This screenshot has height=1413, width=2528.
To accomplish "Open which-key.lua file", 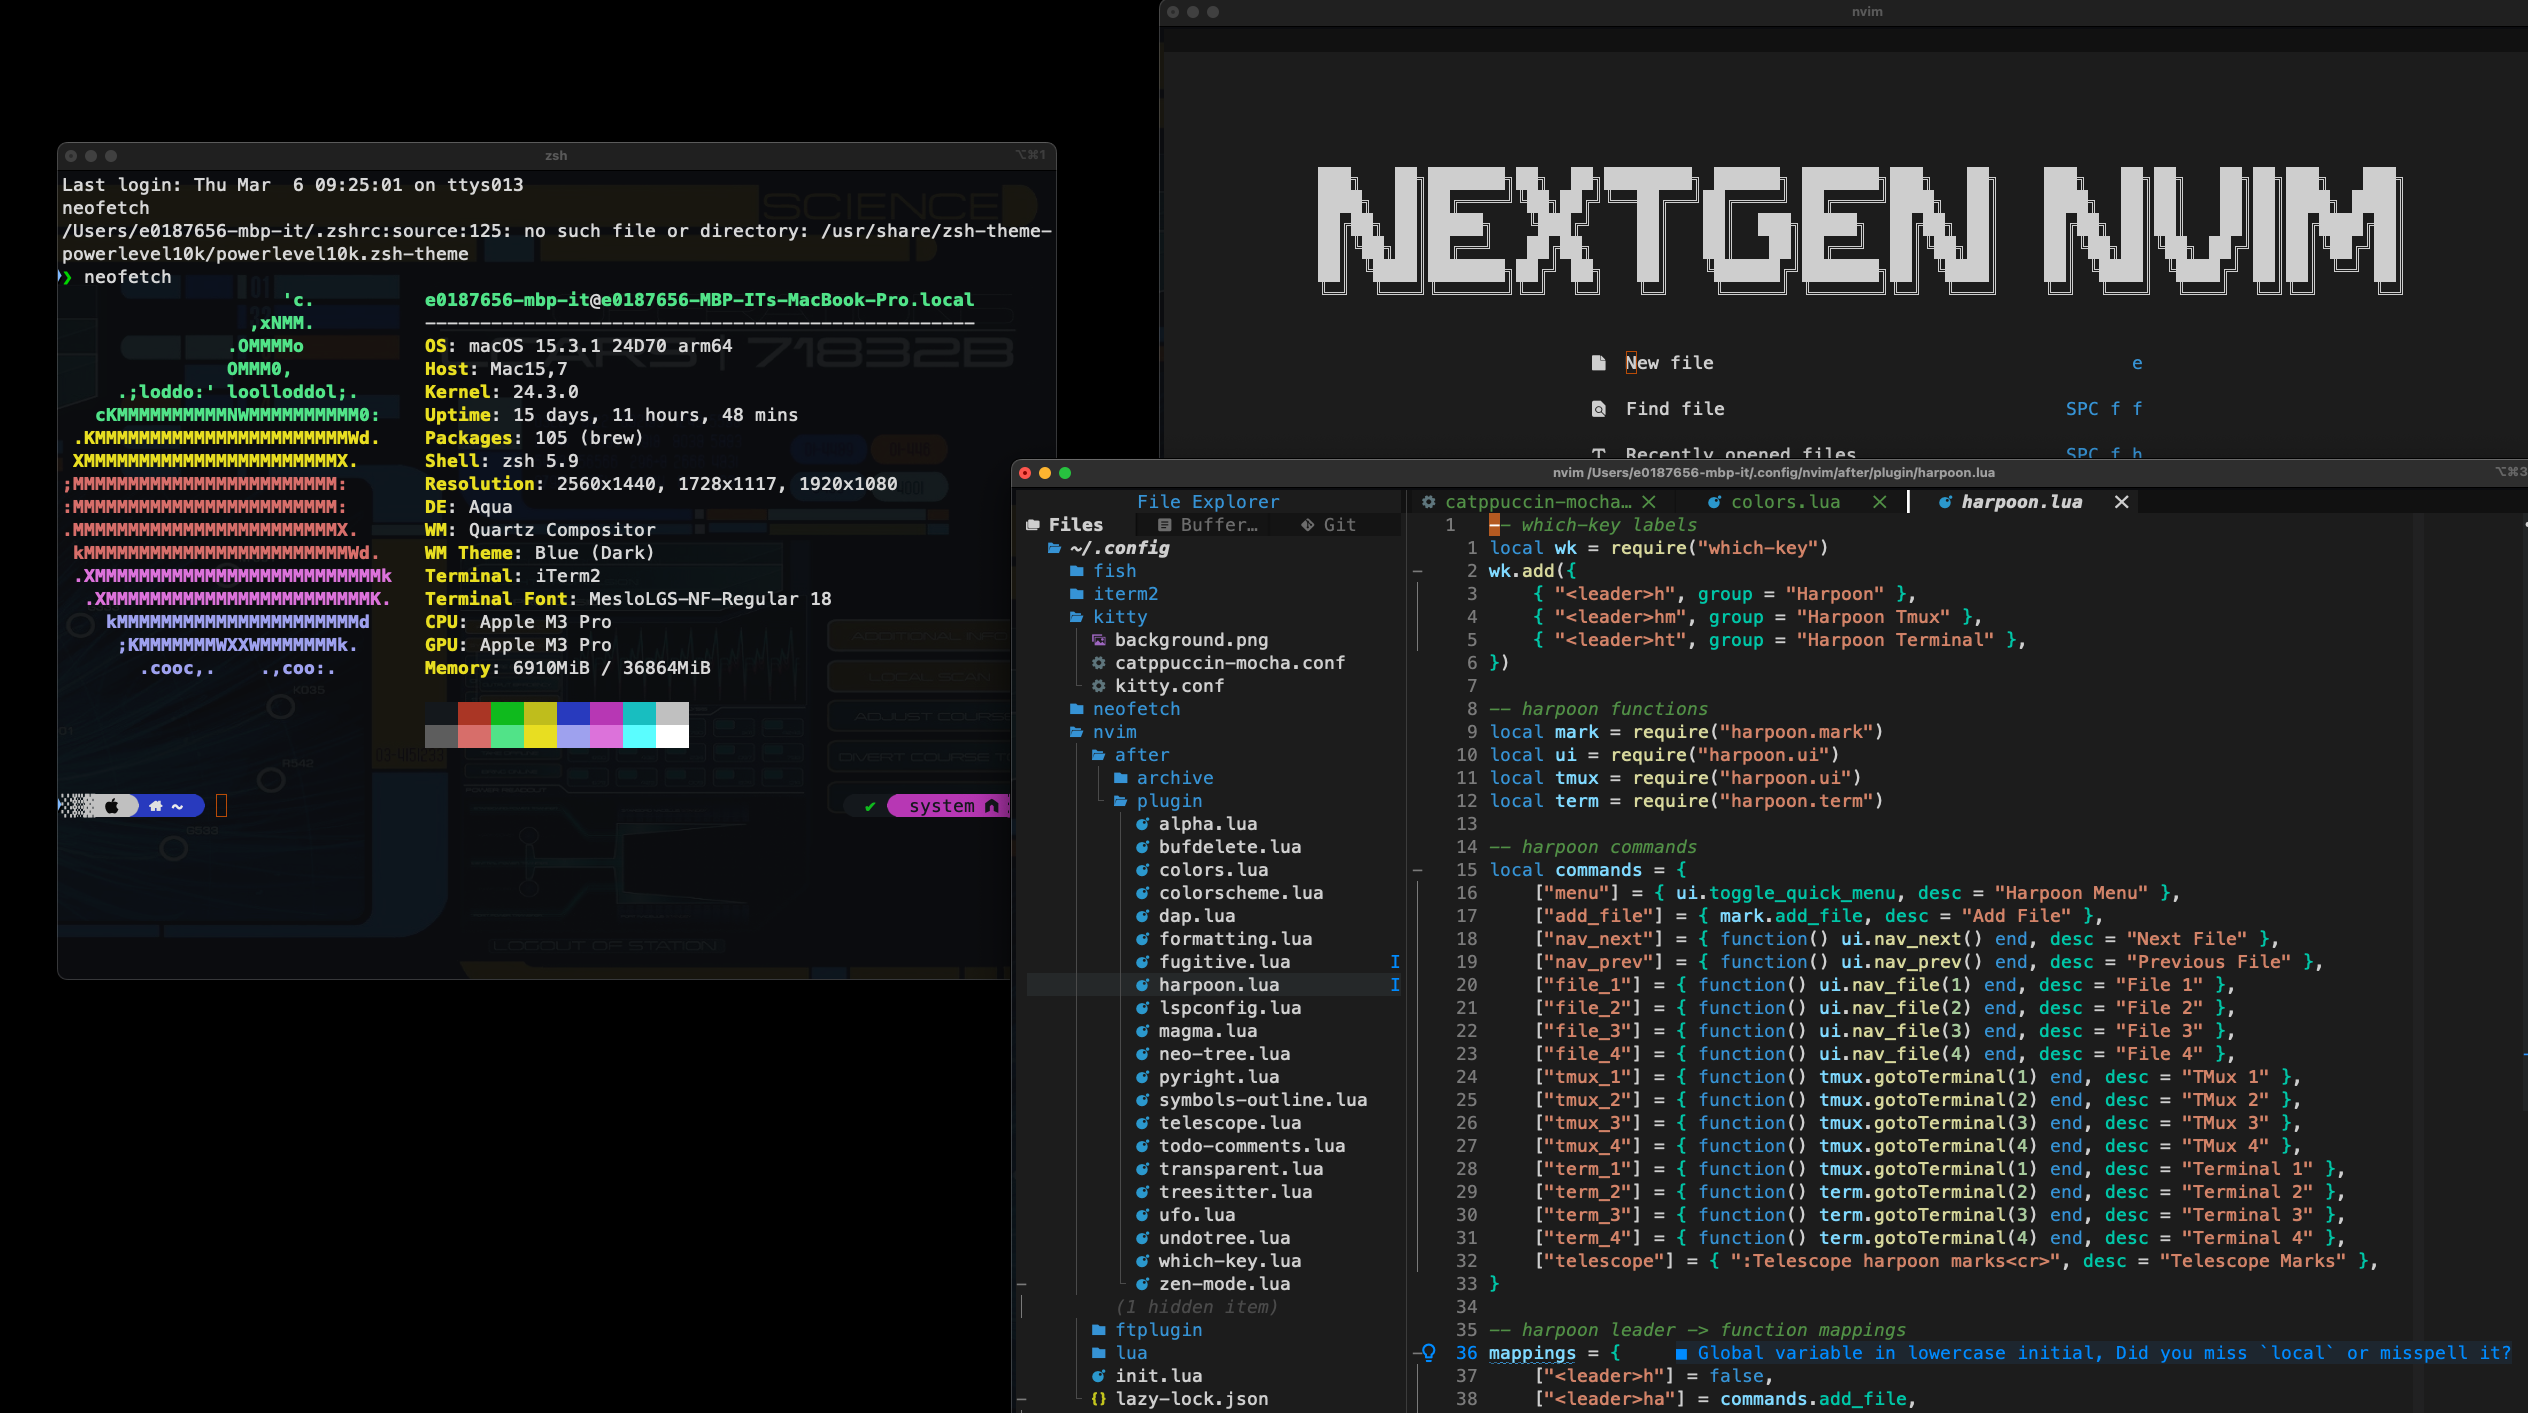I will [x=1218, y=1261].
